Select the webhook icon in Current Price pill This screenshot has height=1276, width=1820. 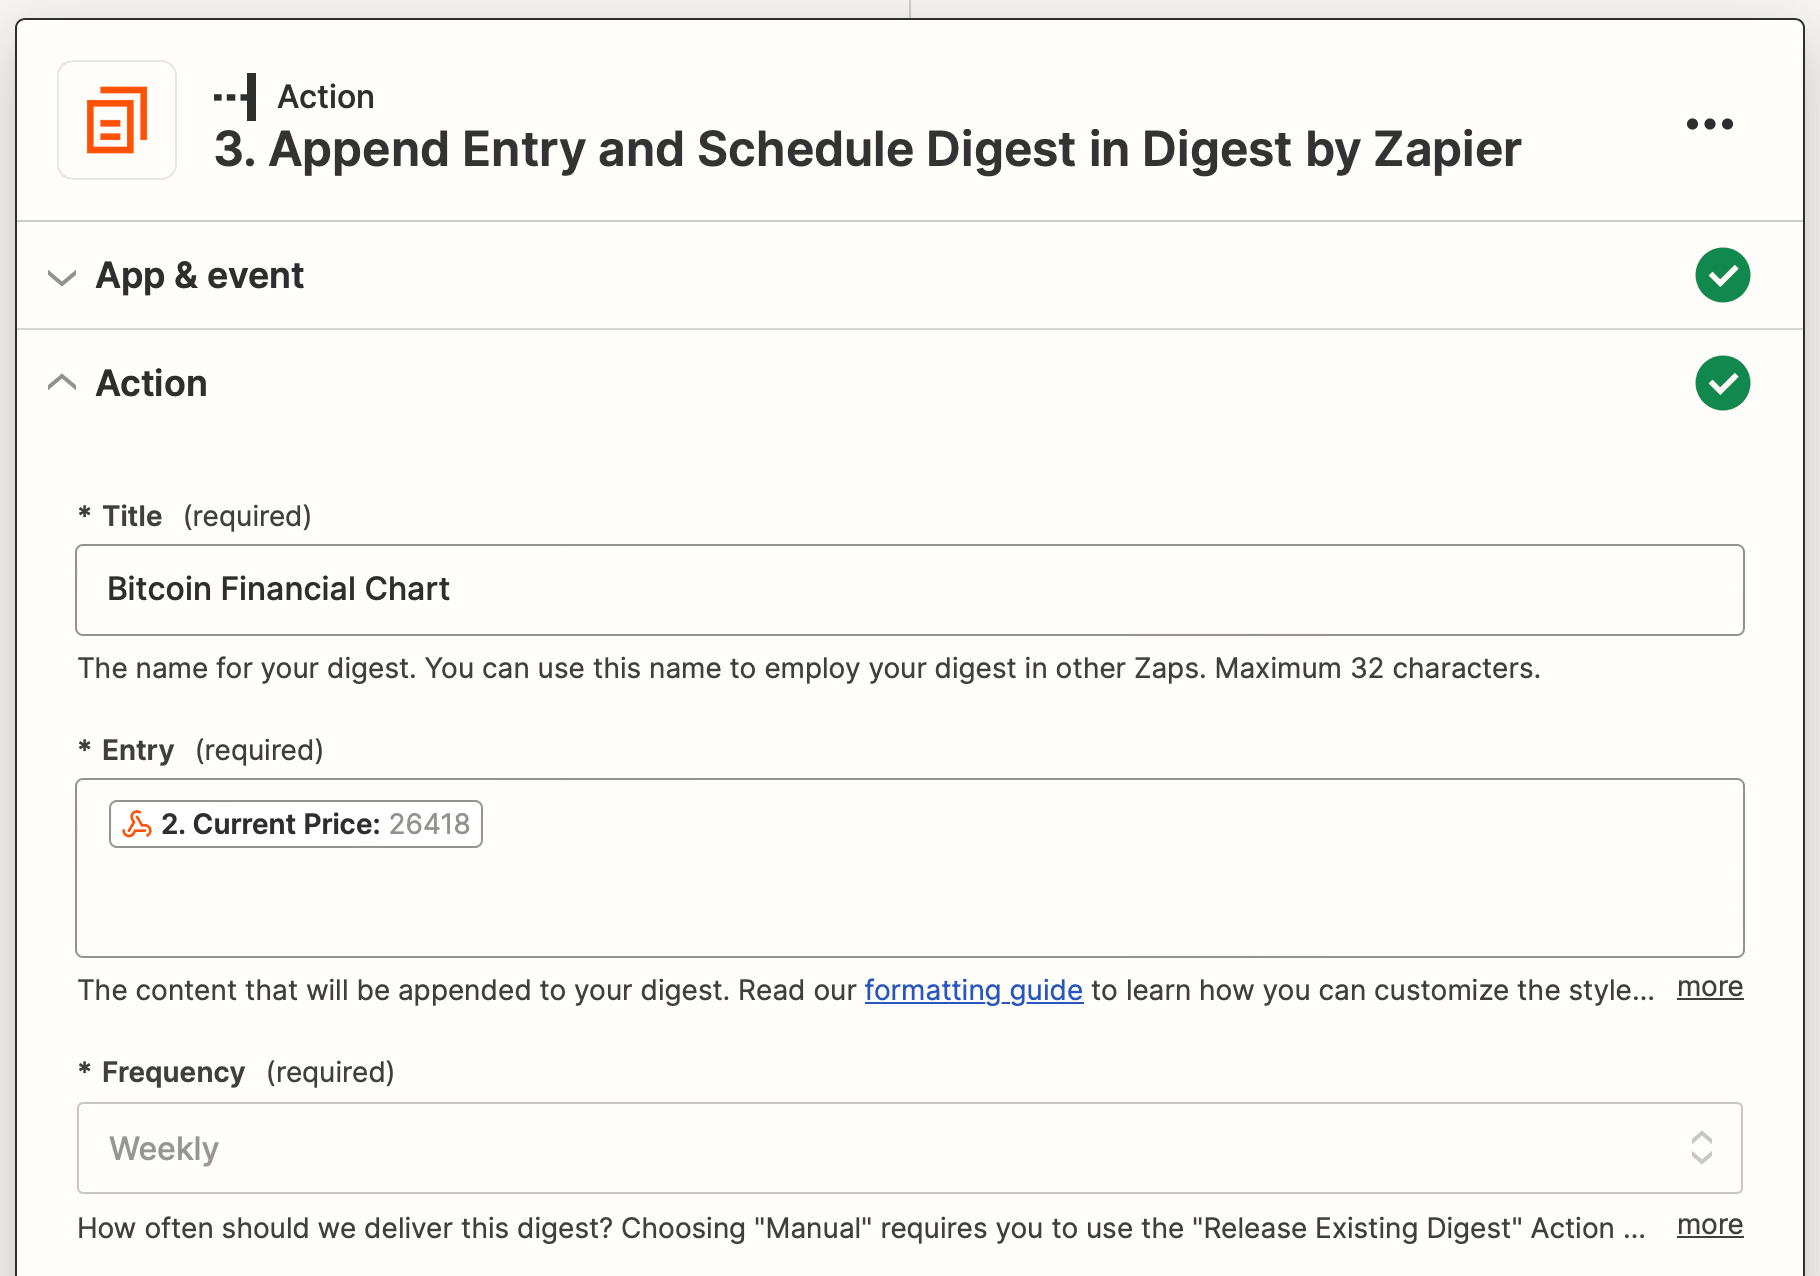[x=138, y=824]
